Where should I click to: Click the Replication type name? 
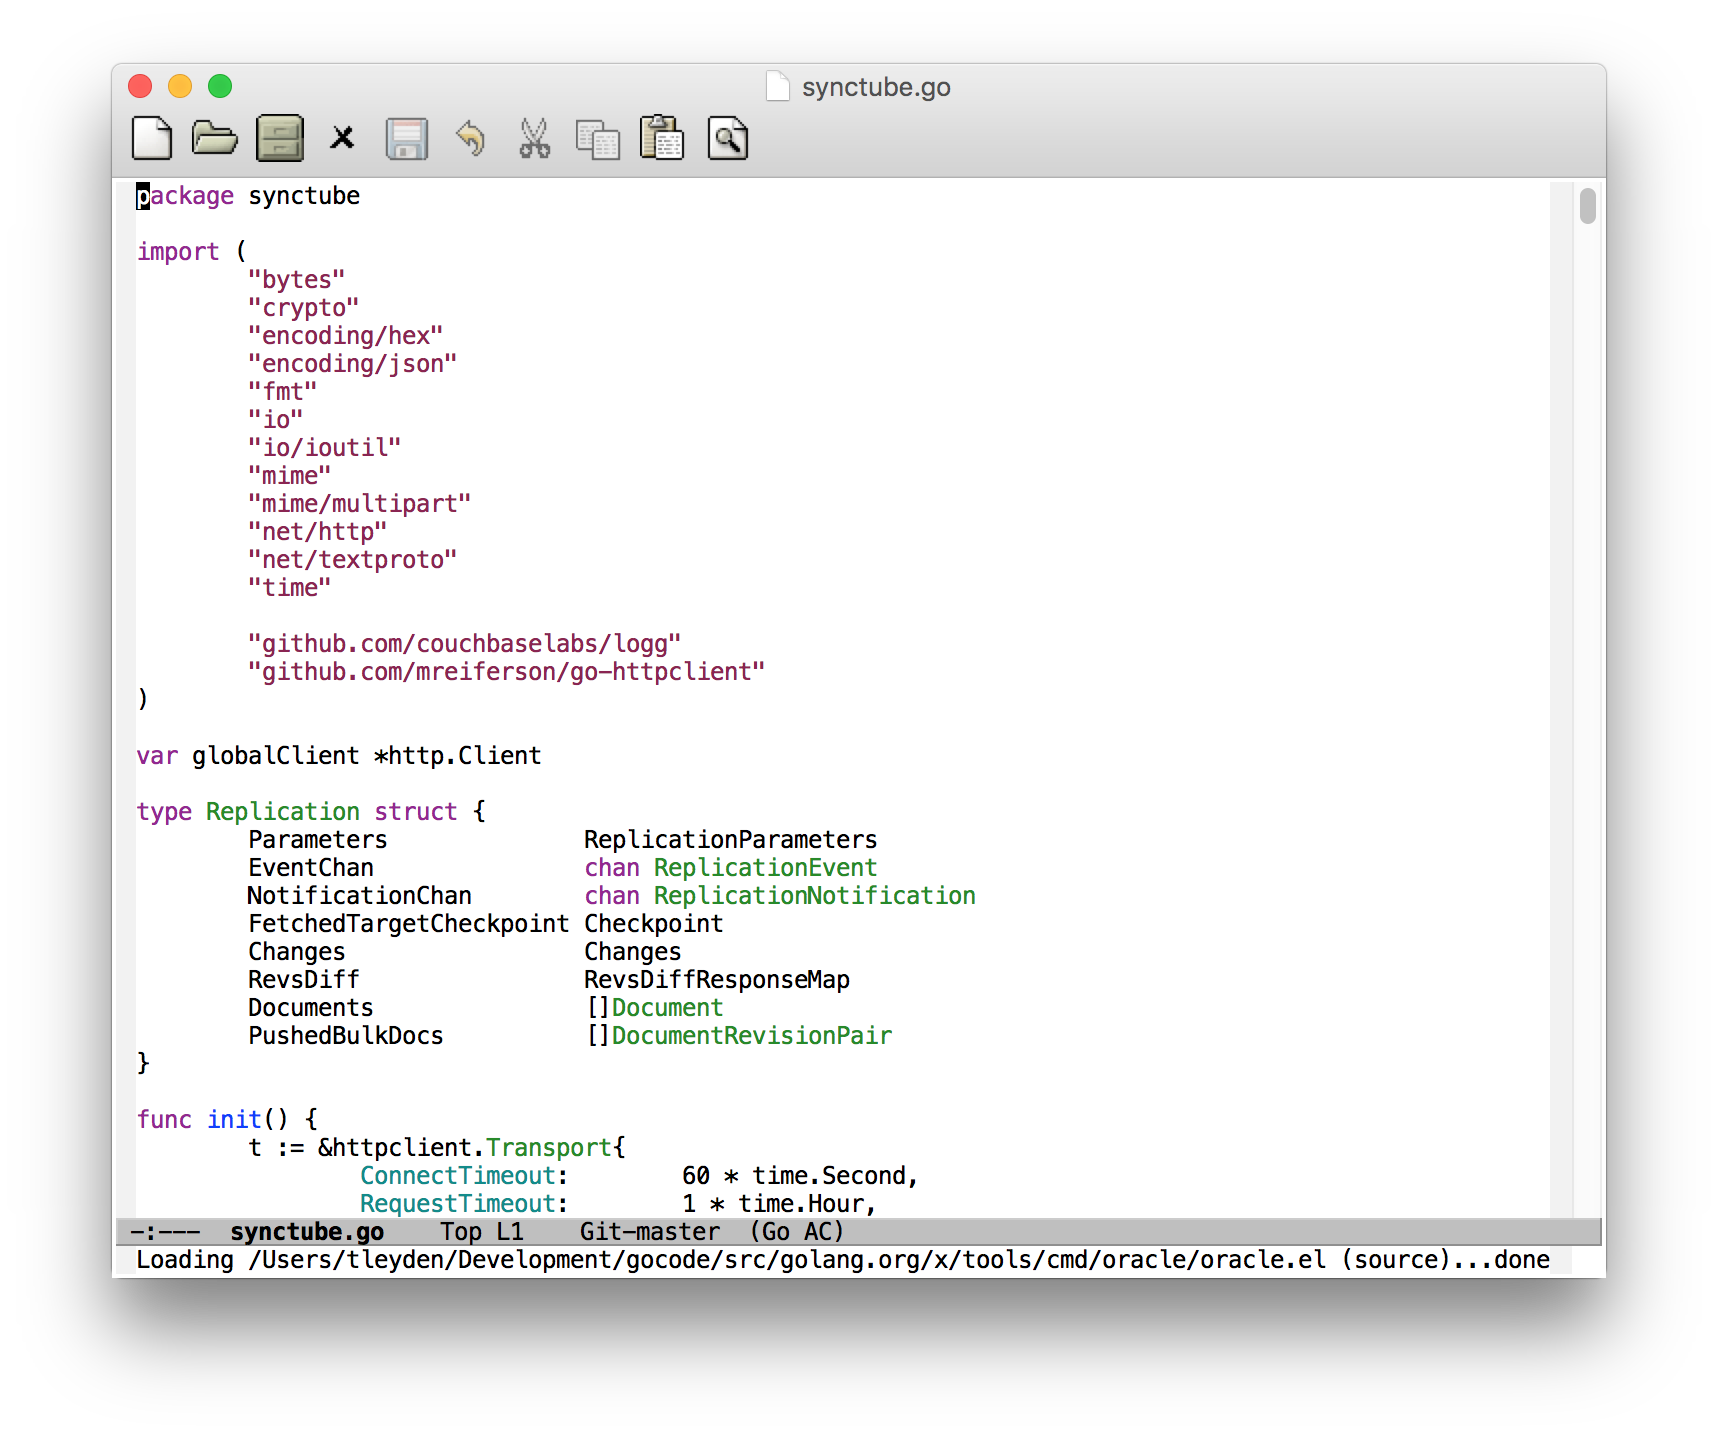coord(282,812)
